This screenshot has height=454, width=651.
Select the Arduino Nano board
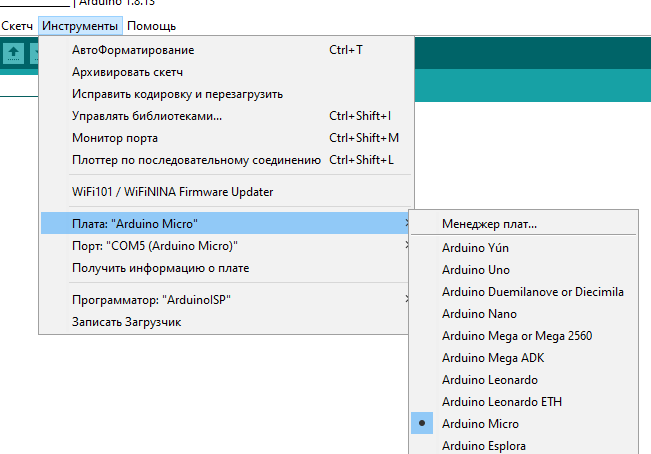[477, 314]
